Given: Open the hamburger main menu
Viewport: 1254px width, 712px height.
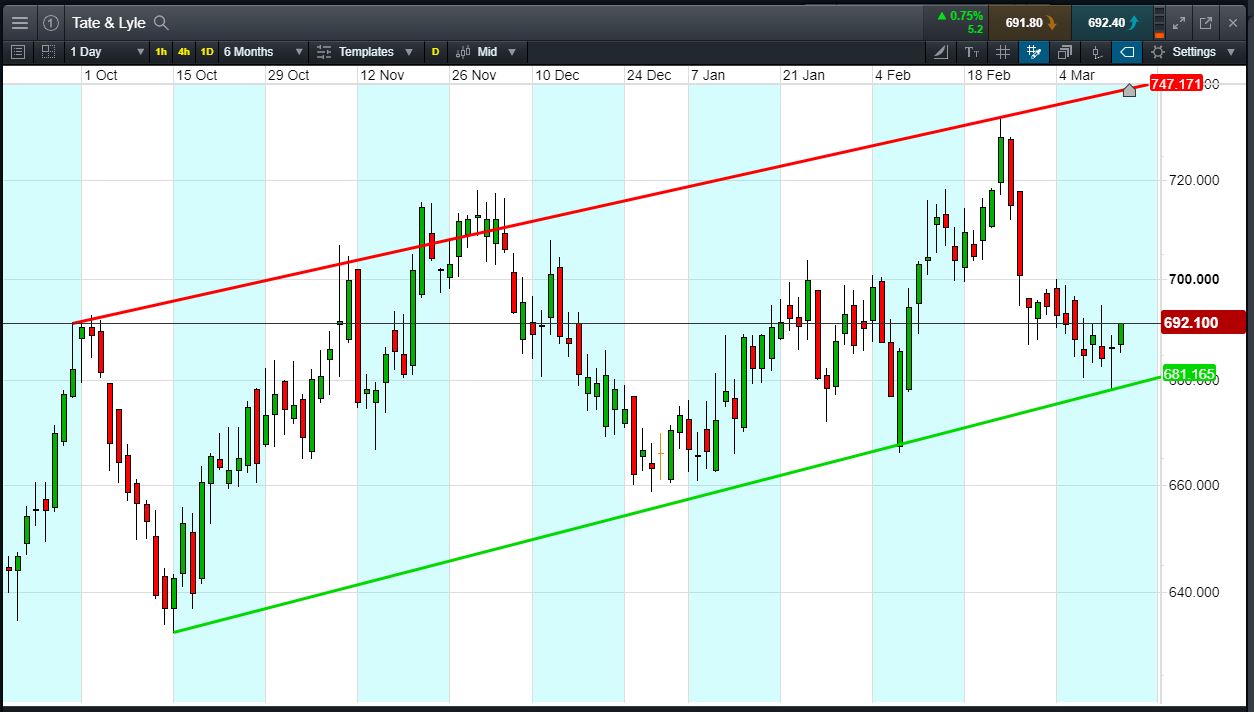Looking at the screenshot, I should point(19,22).
